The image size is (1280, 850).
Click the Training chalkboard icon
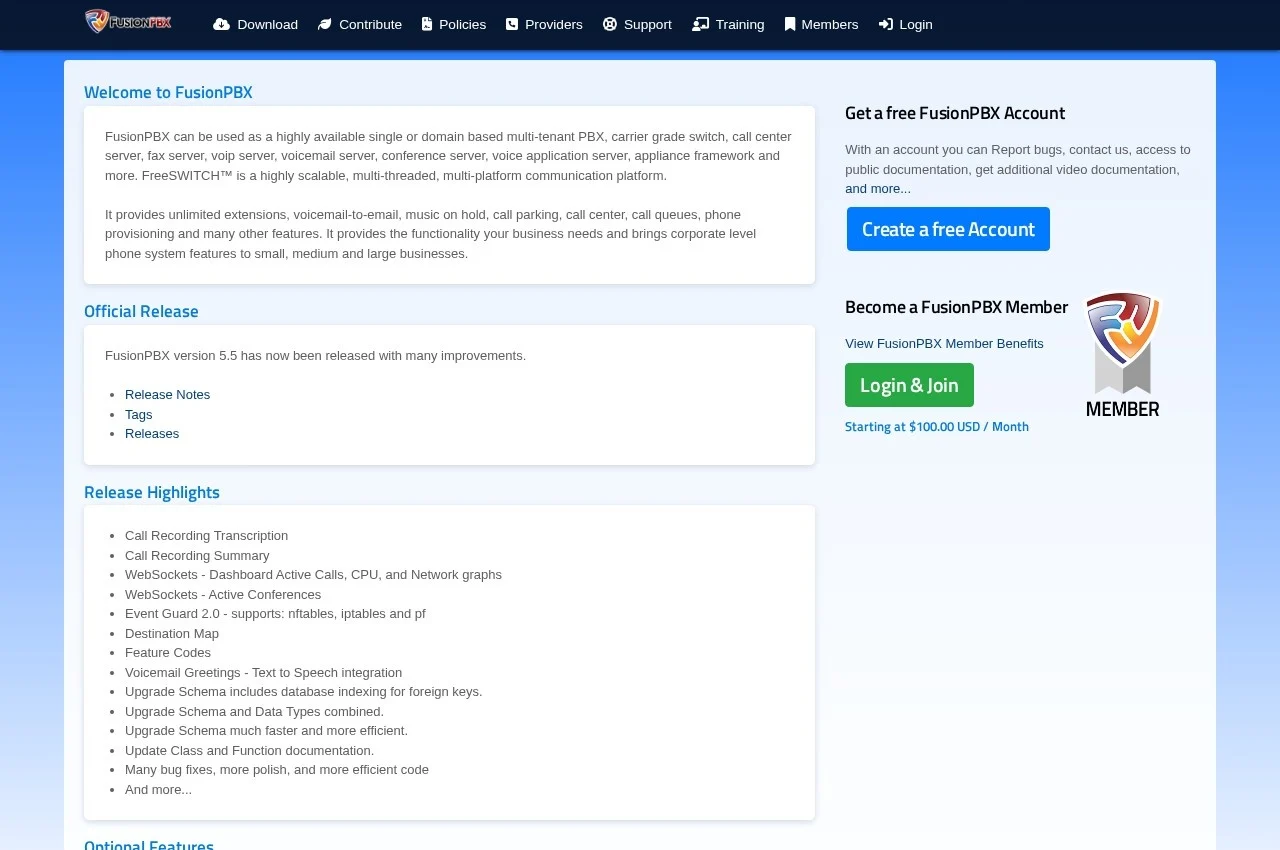point(701,24)
